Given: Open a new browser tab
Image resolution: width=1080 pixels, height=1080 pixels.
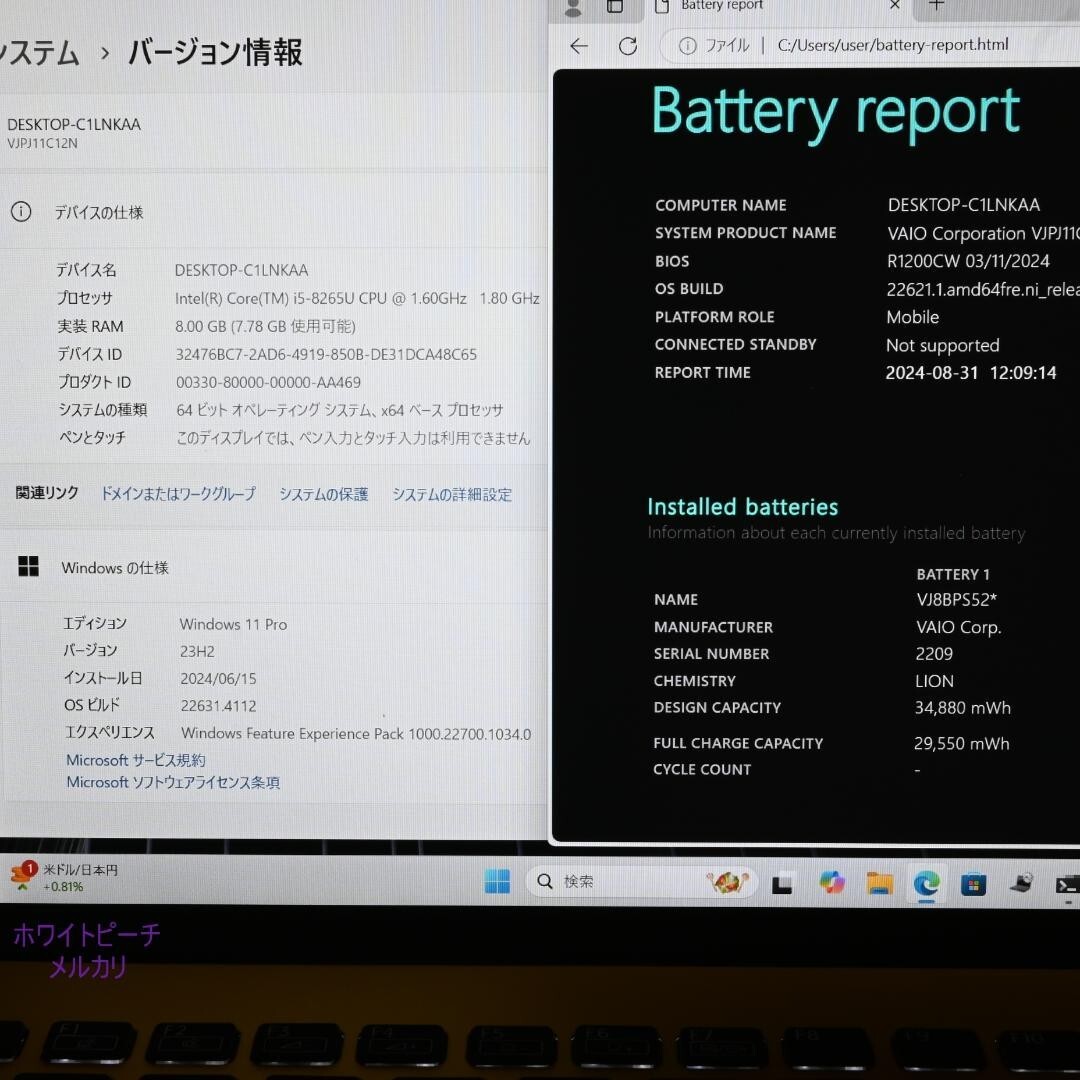Looking at the screenshot, I should (x=935, y=5).
